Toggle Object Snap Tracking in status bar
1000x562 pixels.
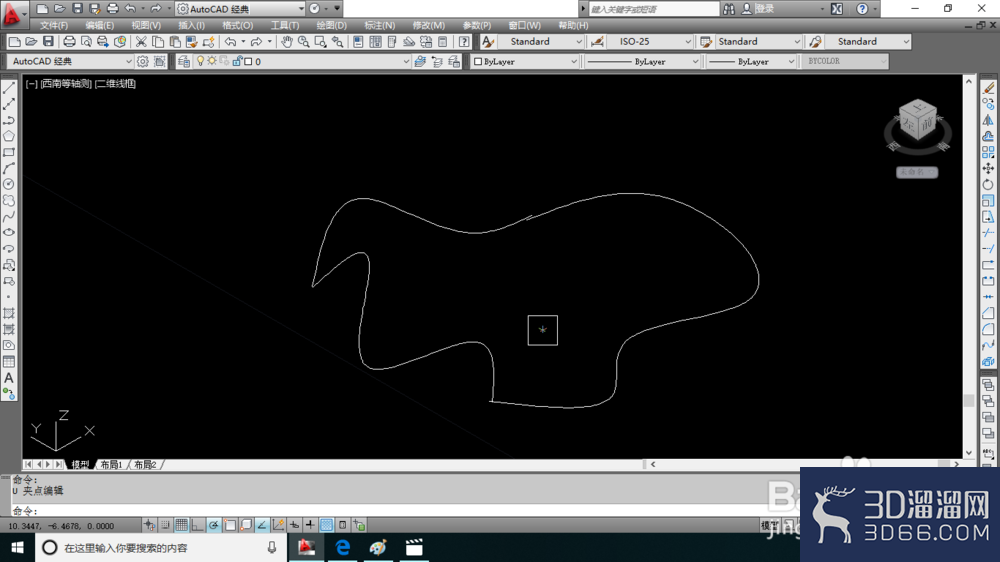[262, 525]
